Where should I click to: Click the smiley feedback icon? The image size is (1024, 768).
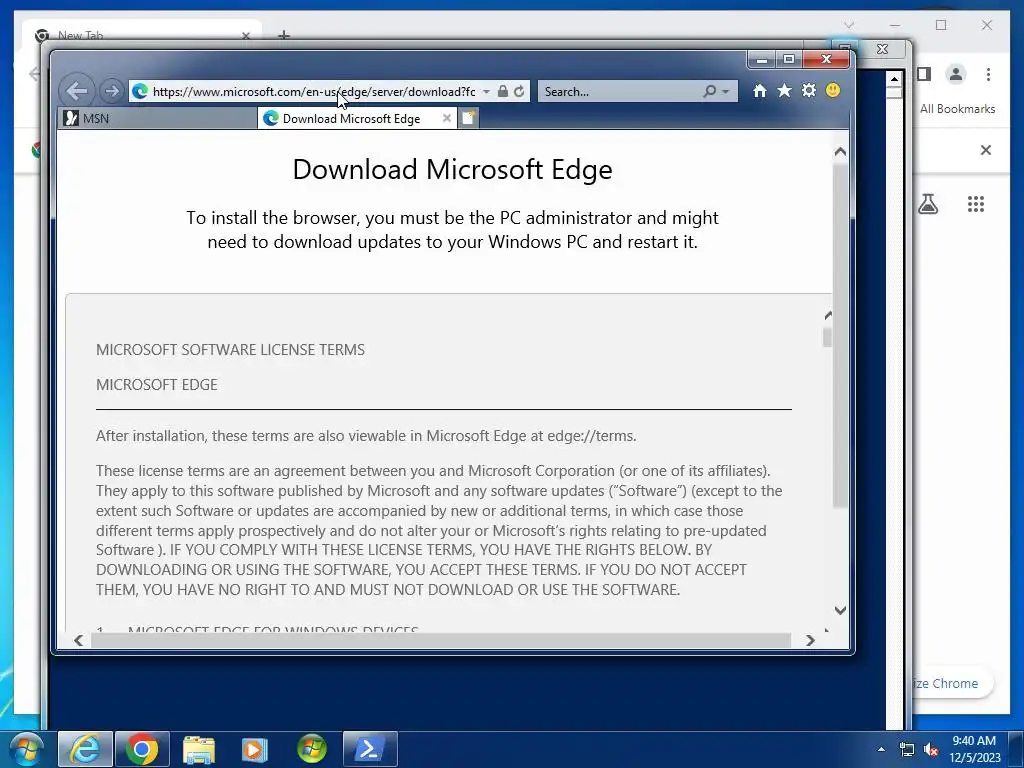coord(833,91)
